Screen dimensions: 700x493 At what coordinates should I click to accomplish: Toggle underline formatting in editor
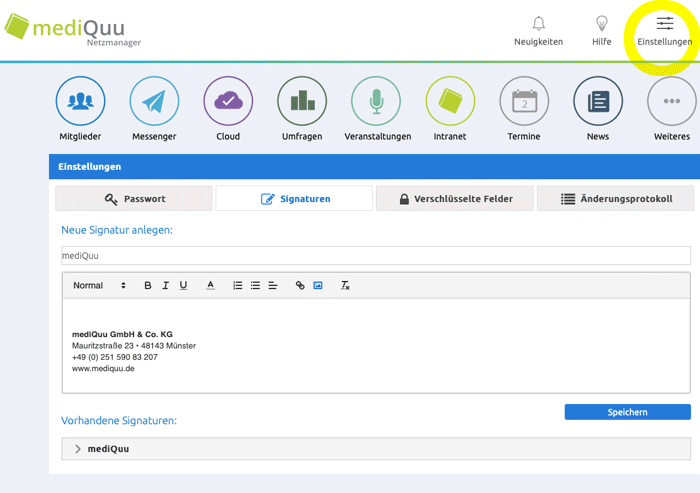[183, 285]
